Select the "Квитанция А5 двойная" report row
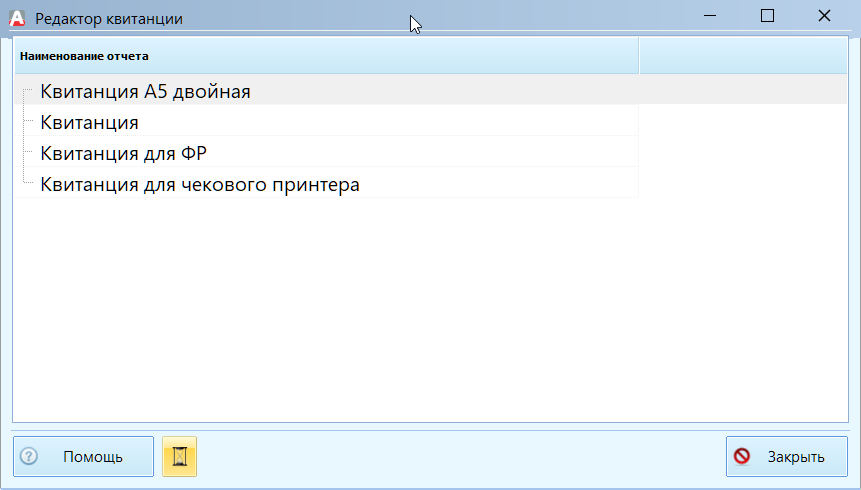 [x=430, y=91]
